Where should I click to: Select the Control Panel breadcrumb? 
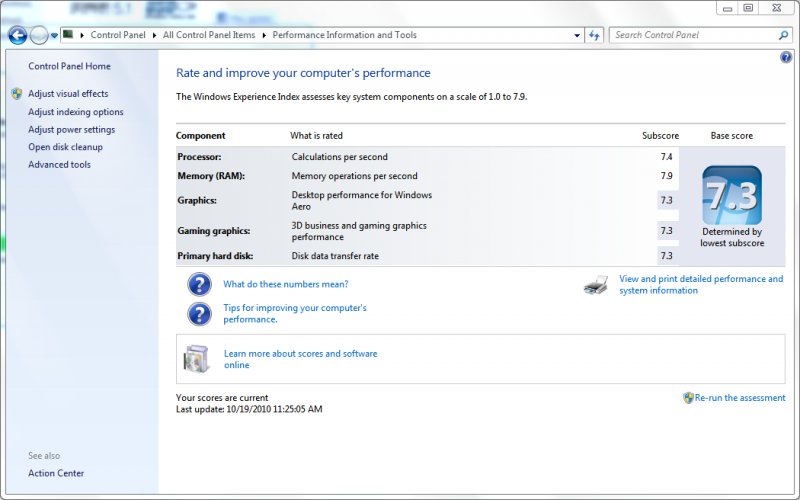(118, 35)
